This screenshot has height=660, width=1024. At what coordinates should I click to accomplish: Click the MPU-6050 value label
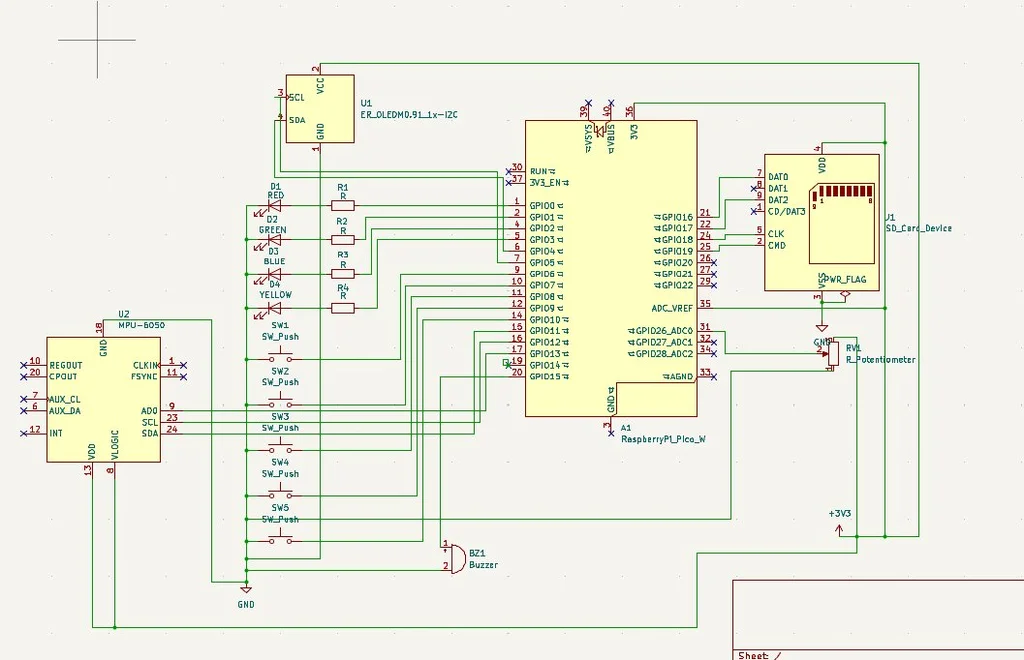point(141,325)
